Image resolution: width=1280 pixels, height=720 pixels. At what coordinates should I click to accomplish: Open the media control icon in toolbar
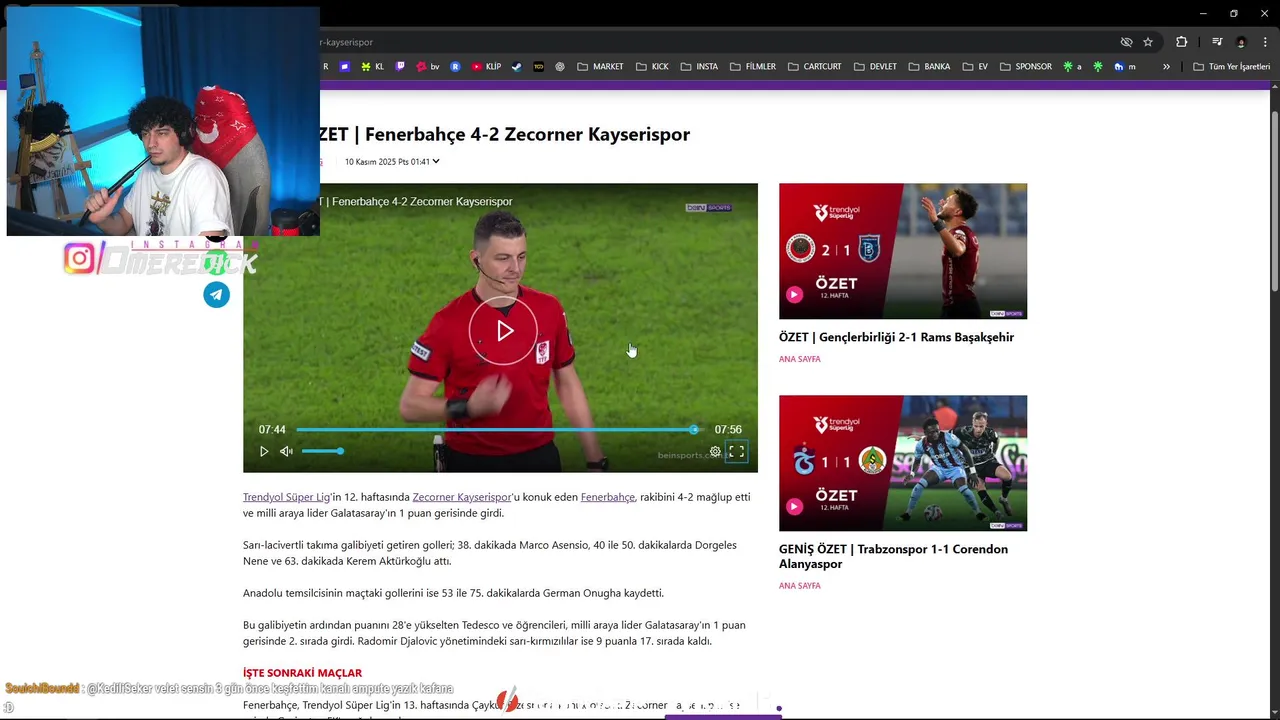1217,42
